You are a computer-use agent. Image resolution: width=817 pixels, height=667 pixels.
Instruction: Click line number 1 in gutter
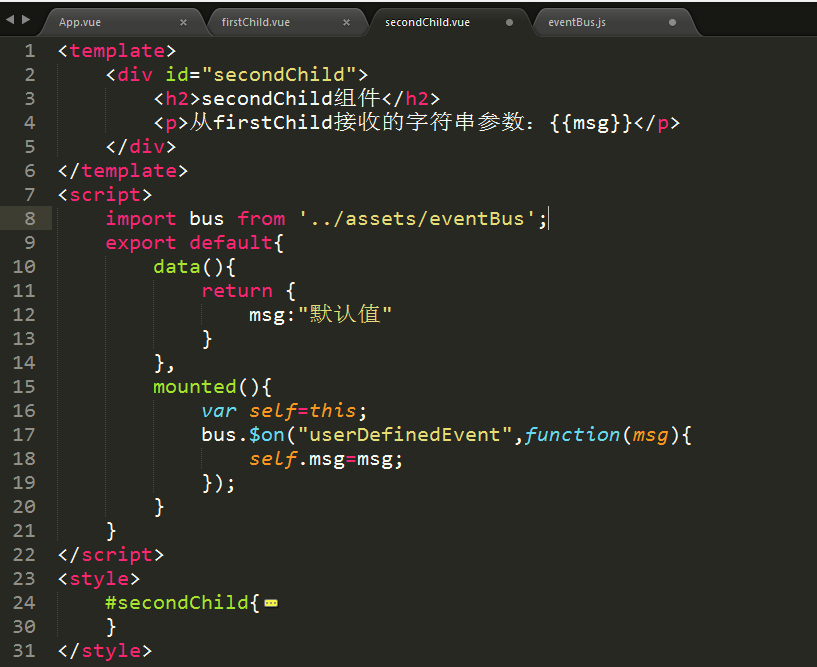click(x=30, y=51)
